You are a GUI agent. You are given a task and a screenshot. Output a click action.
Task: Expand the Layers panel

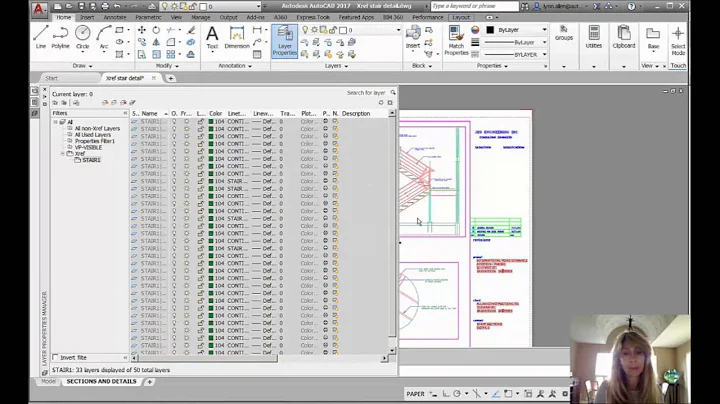tap(336, 66)
